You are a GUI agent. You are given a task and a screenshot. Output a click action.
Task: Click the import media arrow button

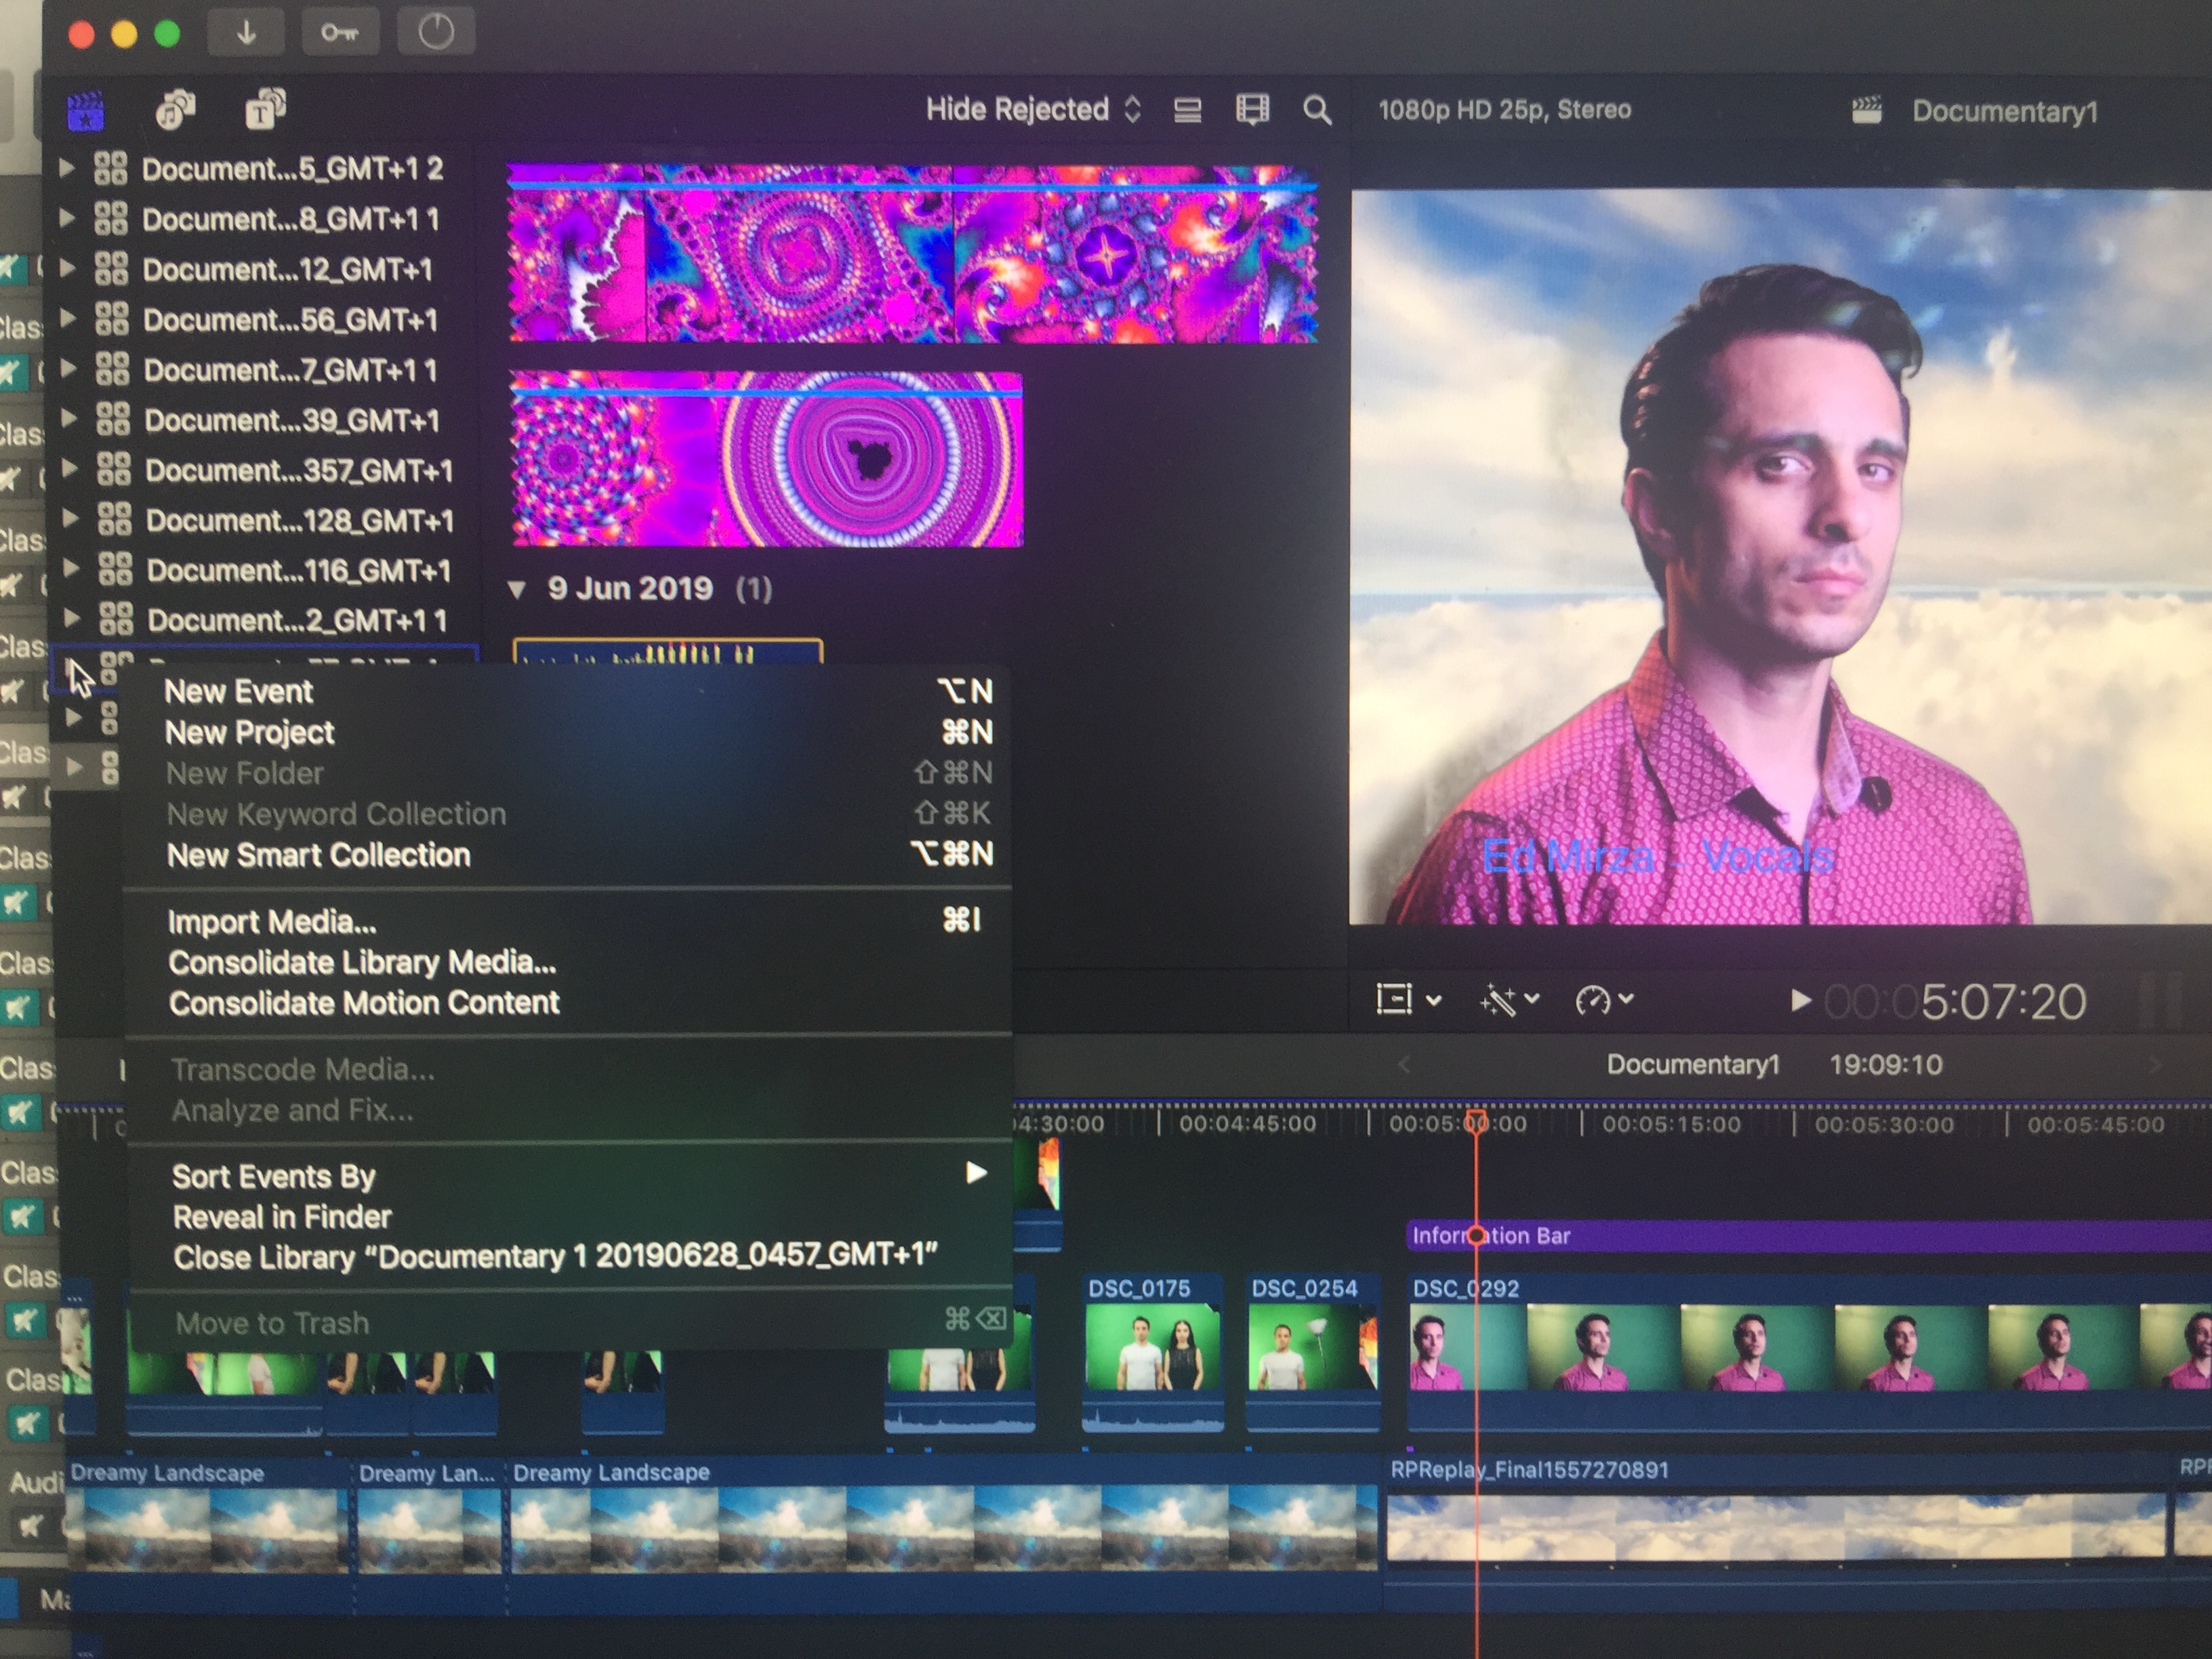click(x=246, y=33)
